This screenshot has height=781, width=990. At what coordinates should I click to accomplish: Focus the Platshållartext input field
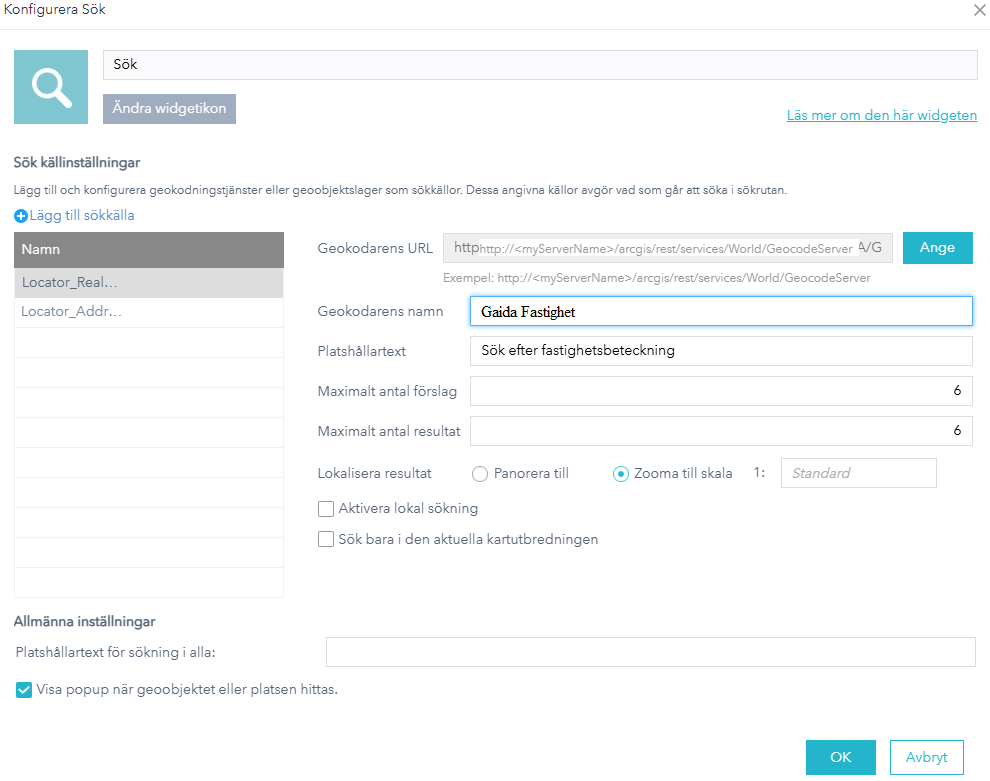[720, 351]
